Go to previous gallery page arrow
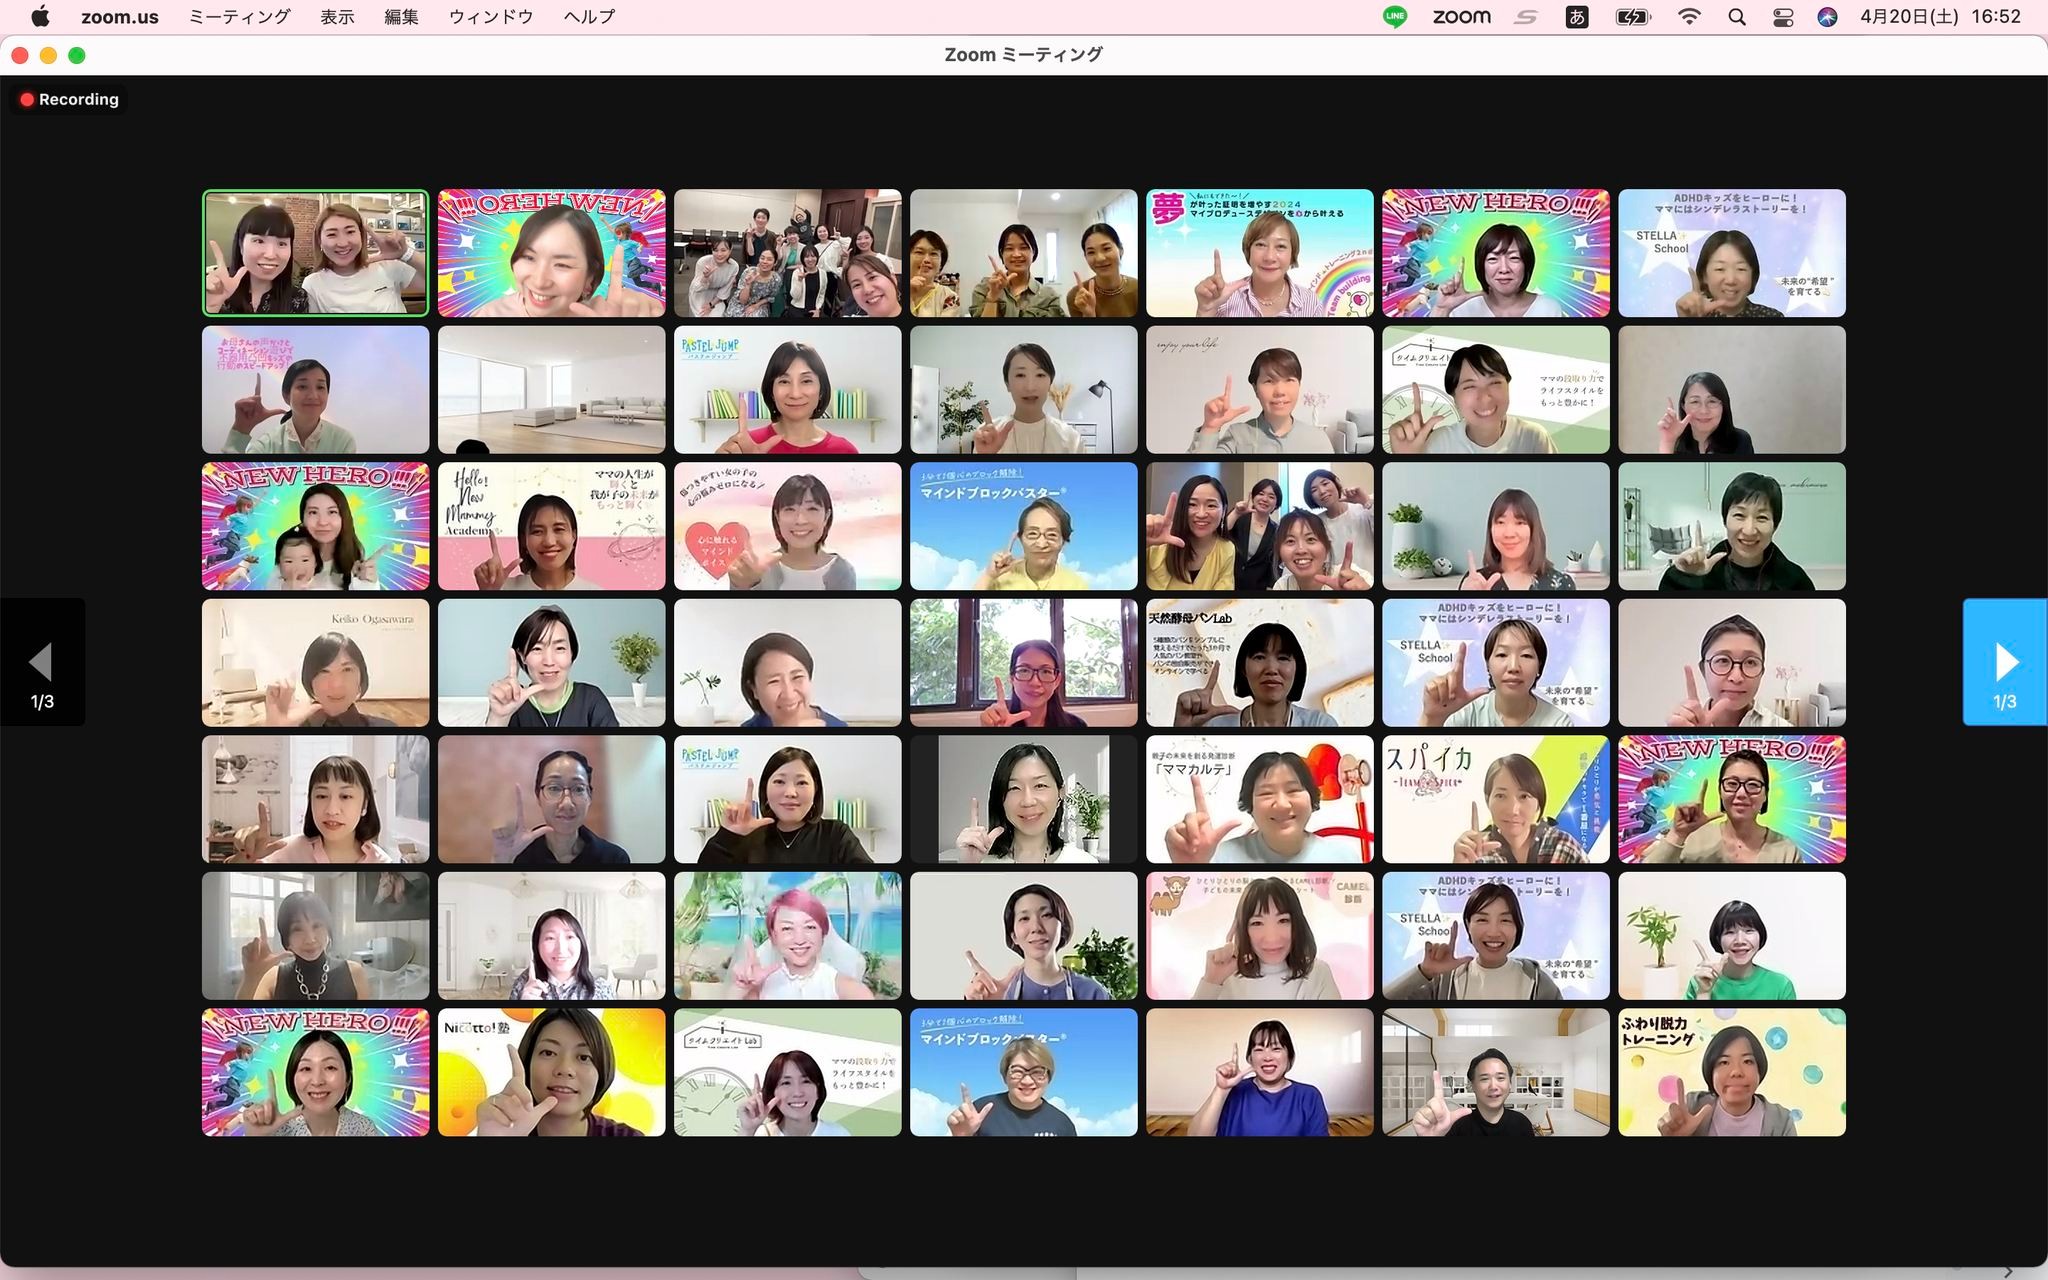 42,662
